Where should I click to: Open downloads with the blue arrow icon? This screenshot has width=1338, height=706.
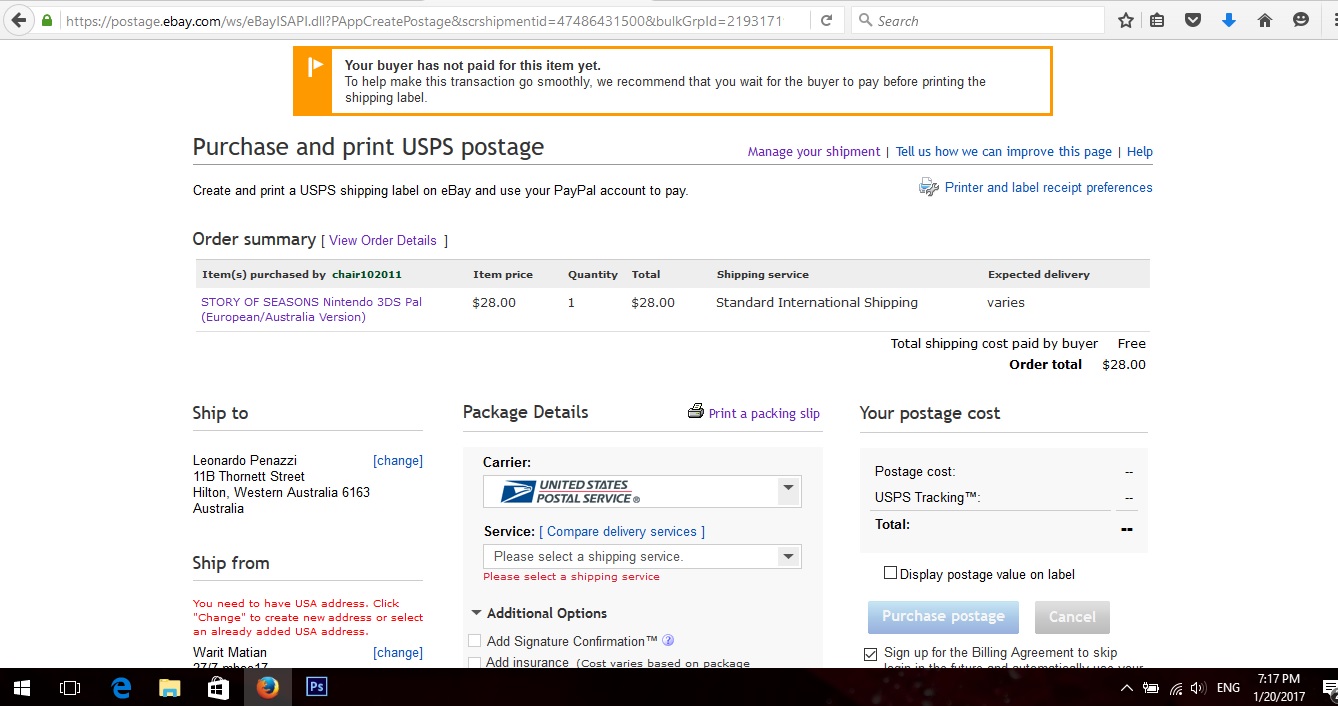pyautogui.click(x=1229, y=20)
